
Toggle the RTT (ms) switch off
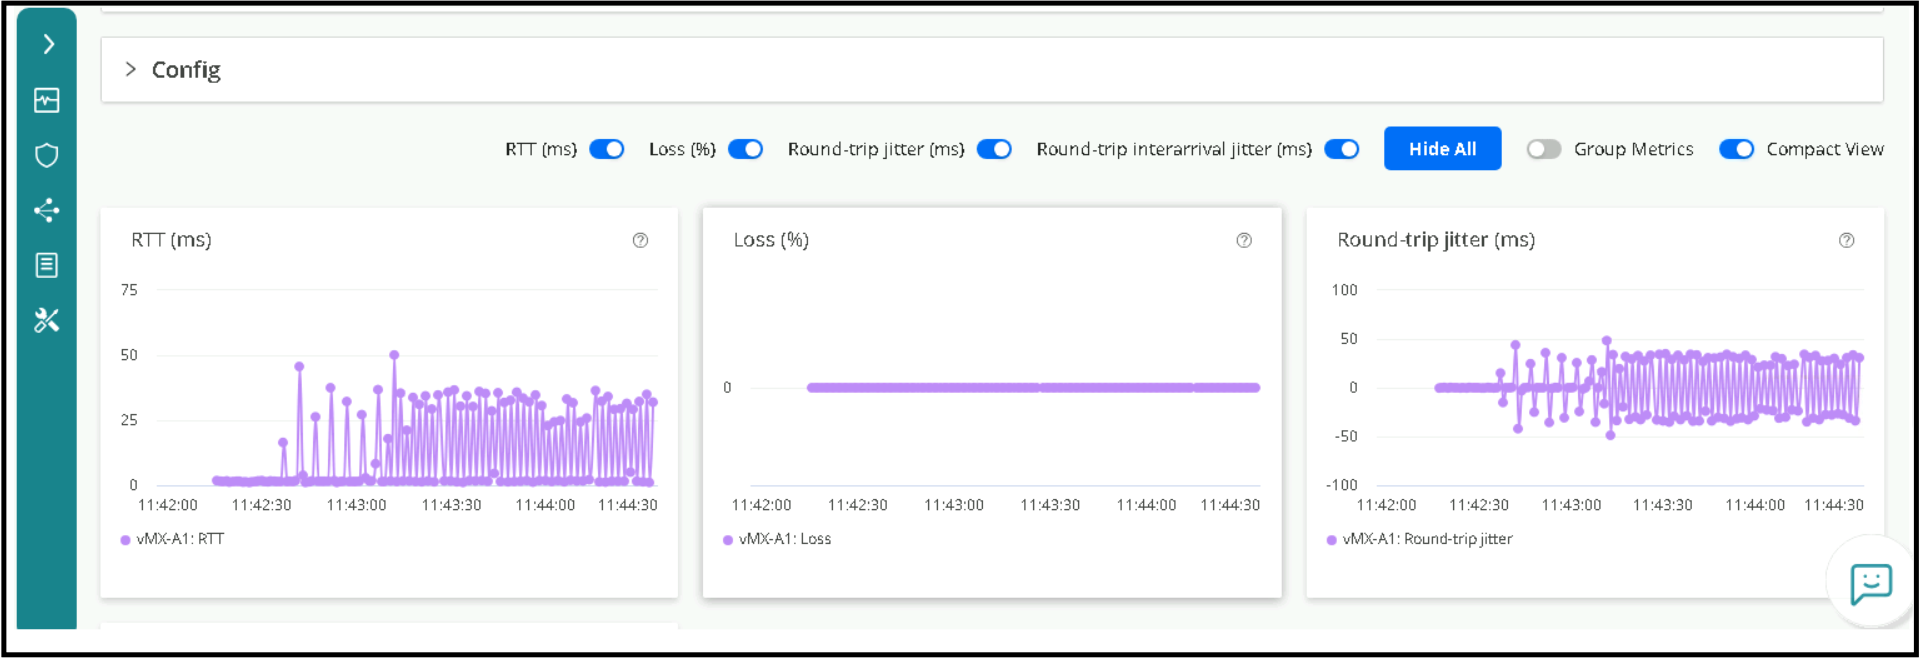pyautogui.click(x=607, y=149)
